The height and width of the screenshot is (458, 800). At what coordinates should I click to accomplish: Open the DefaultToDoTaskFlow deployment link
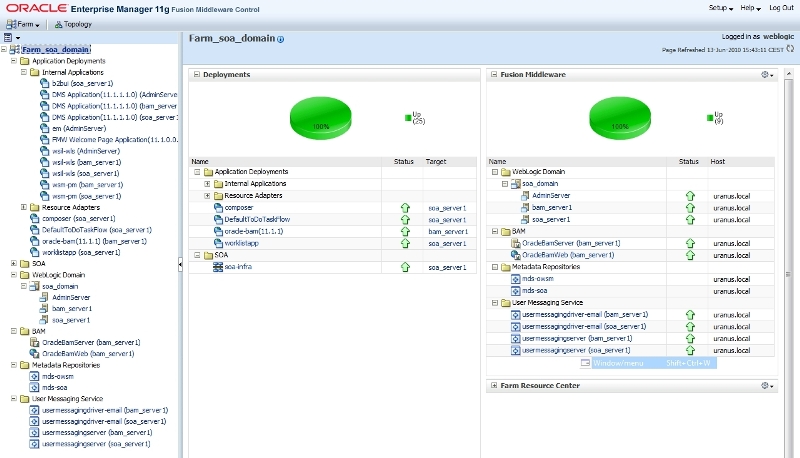coord(257,219)
